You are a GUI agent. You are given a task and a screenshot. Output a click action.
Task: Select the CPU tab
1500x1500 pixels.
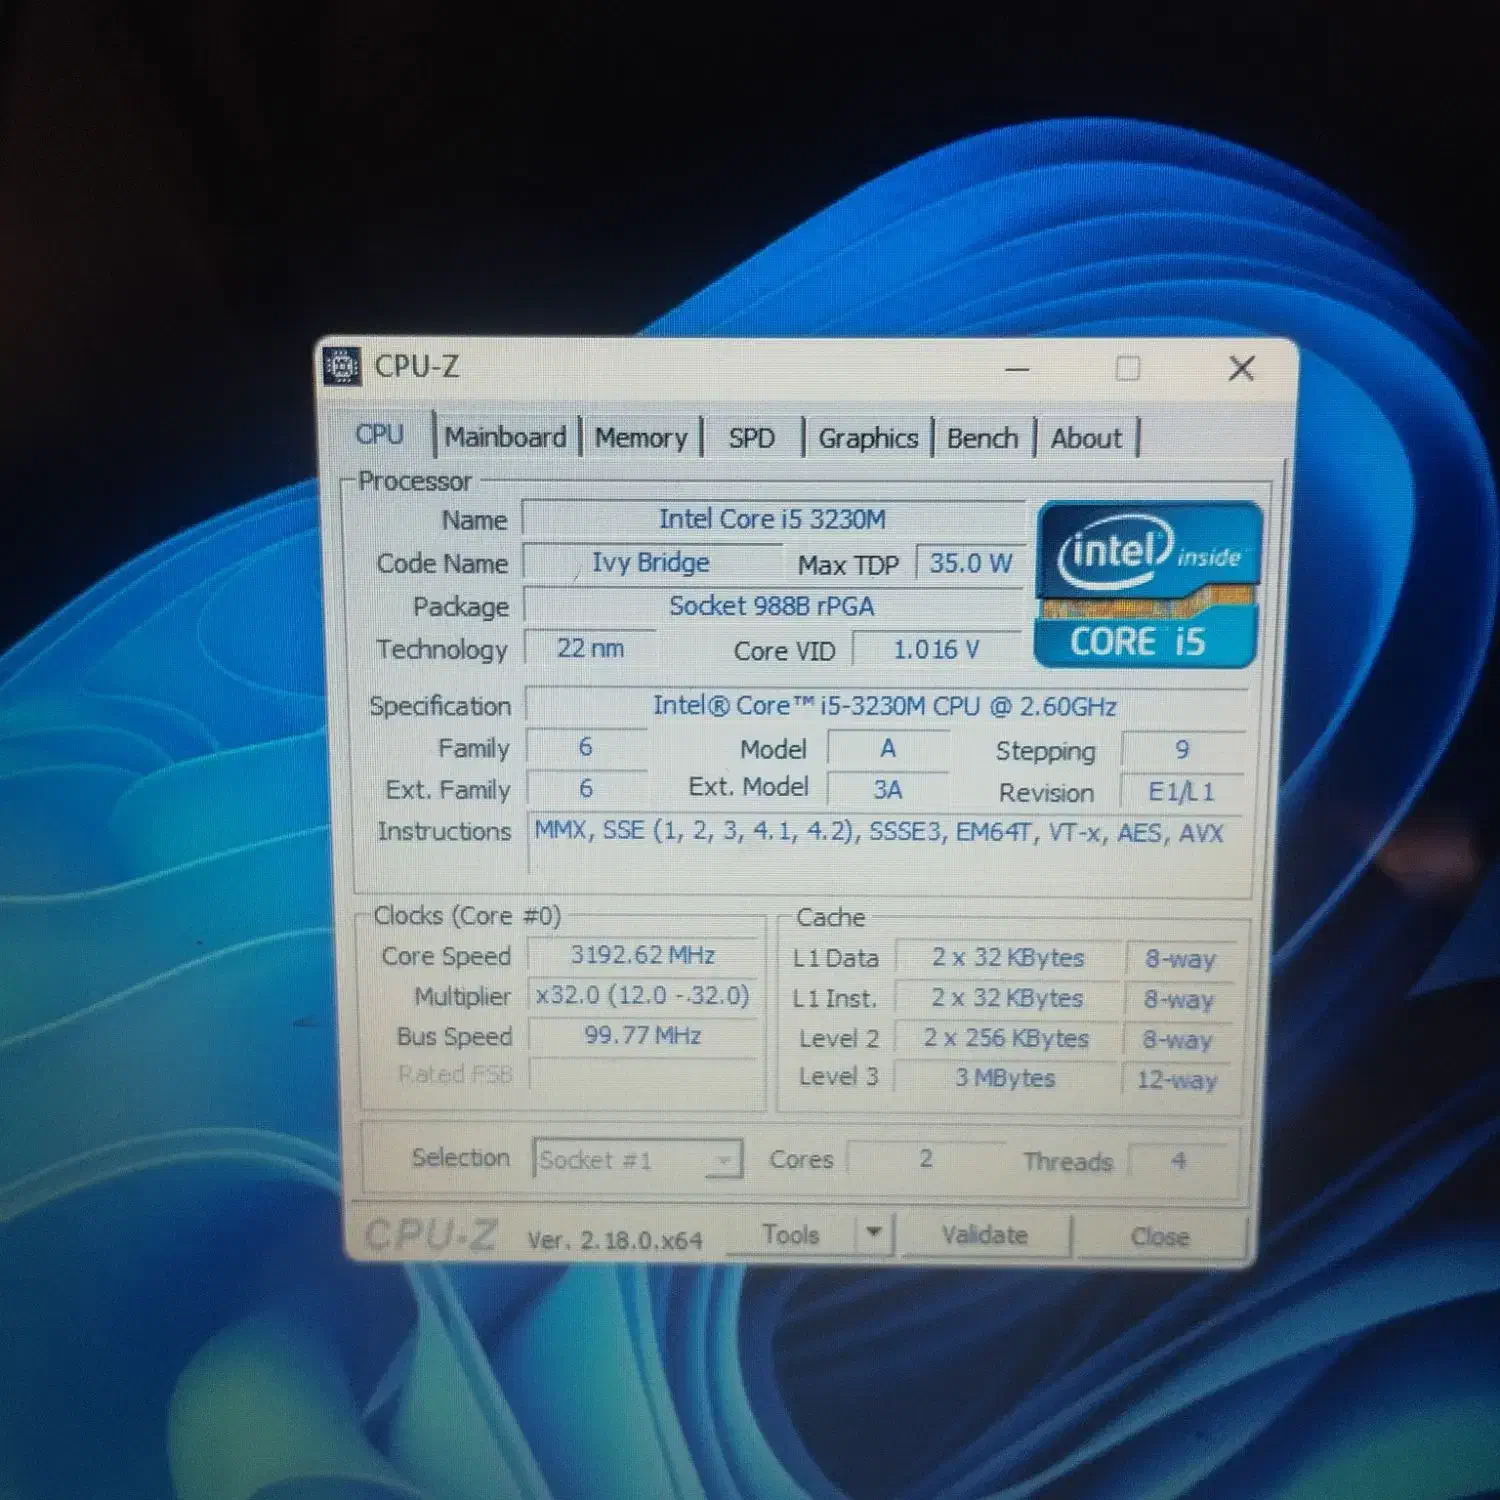pyautogui.click(x=380, y=435)
